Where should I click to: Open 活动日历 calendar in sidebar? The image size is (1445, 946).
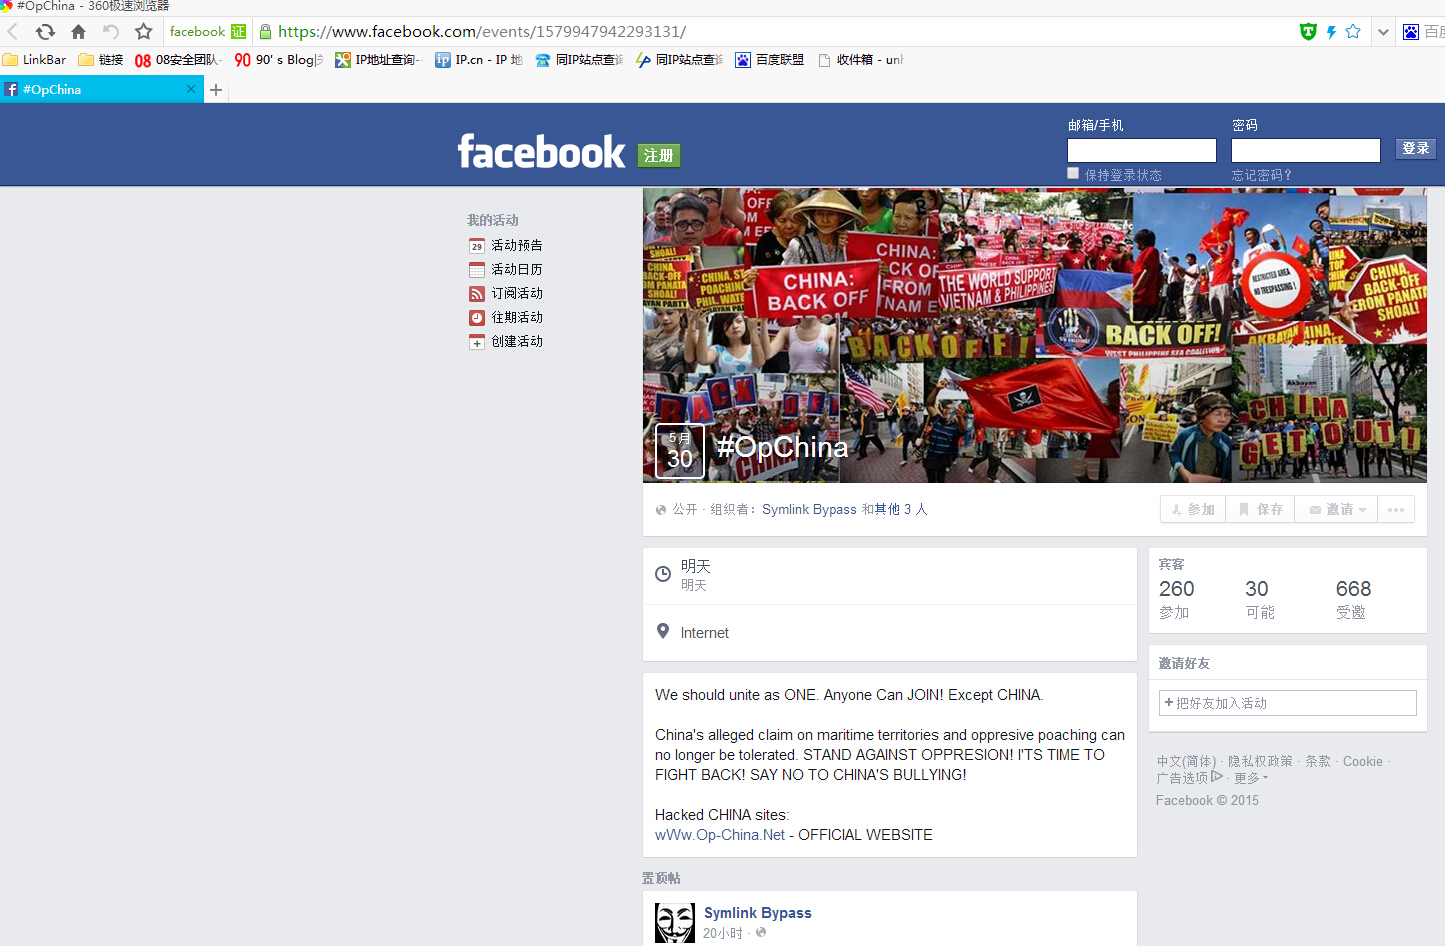(506, 269)
